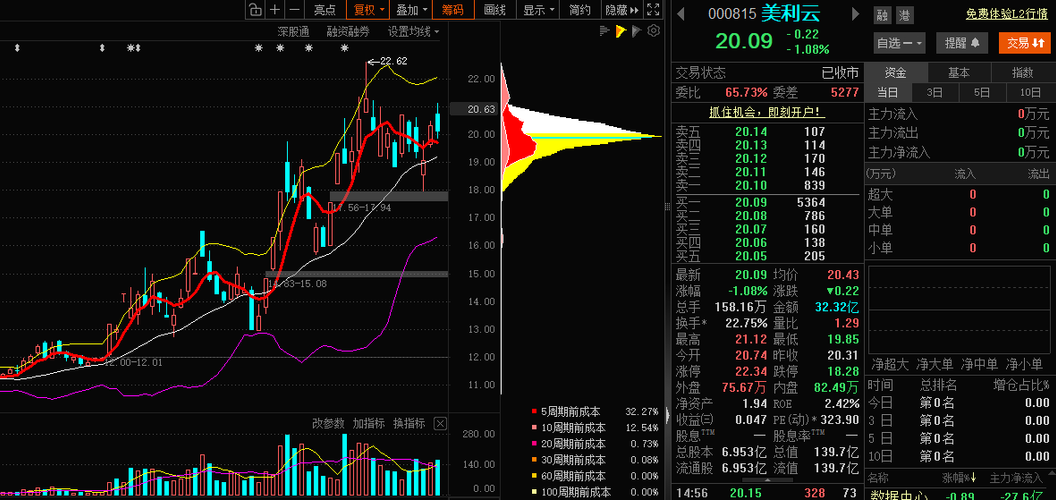Toggle the 筹码 chip distribution button

click(453, 9)
